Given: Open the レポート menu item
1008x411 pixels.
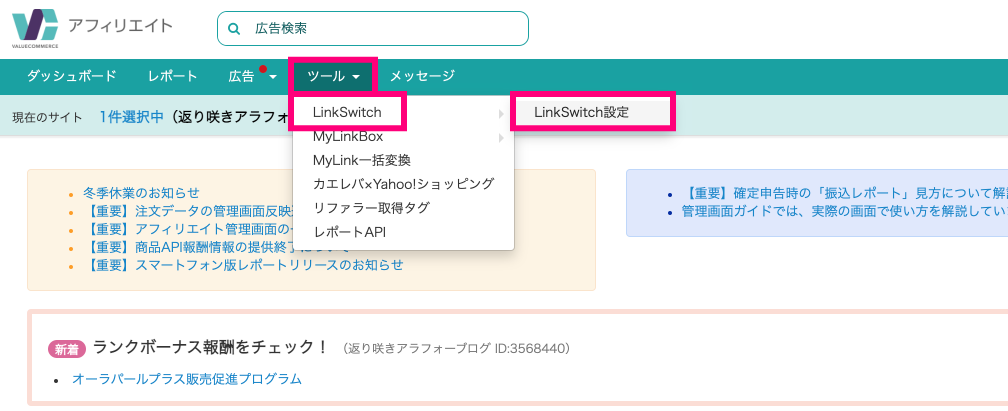Looking at the screenshot, I should click(x=172, y=77).
